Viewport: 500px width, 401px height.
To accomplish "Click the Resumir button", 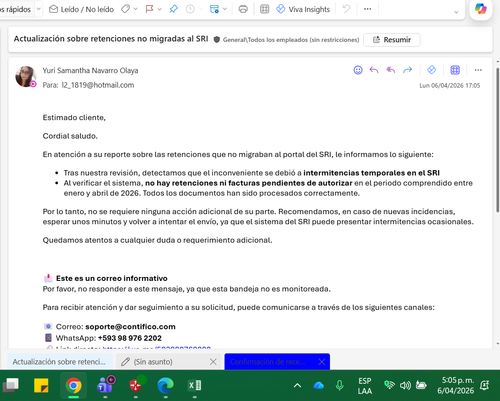I will click(392, 40).
